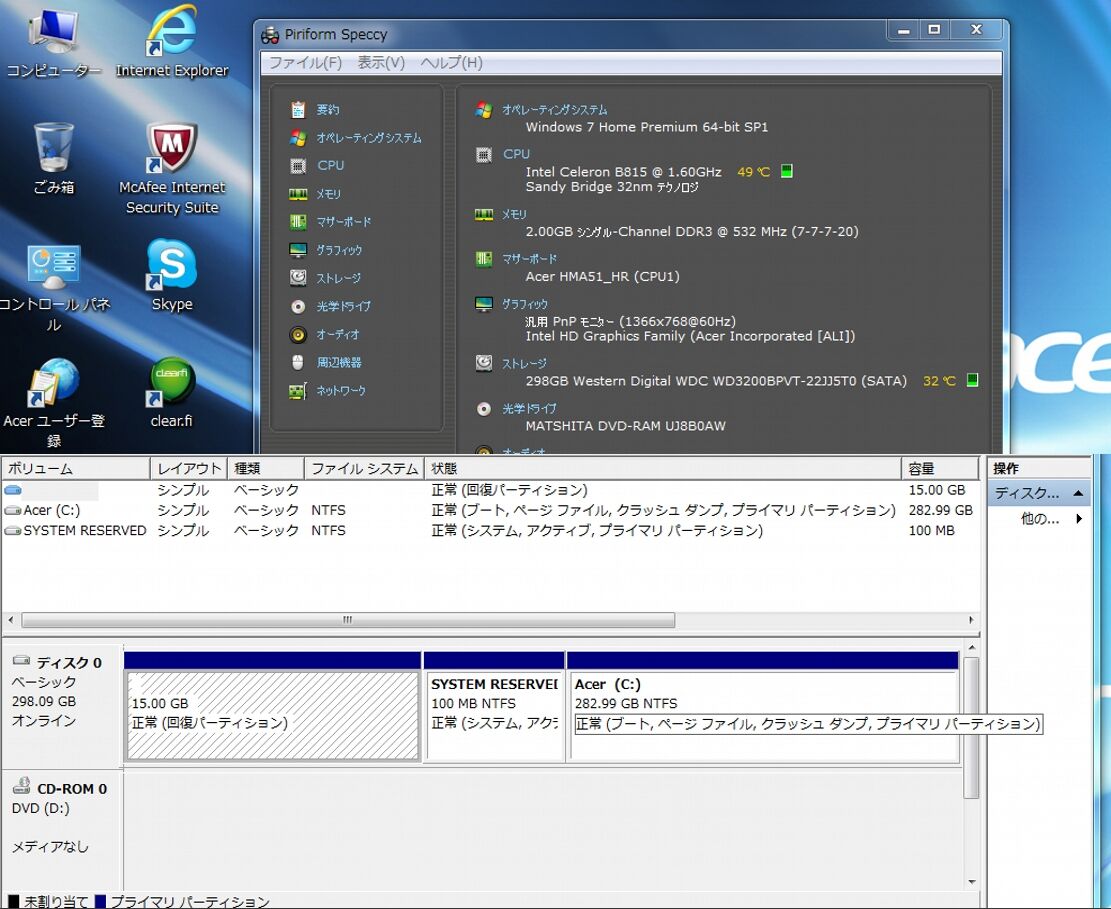Click 周辺機器 mouse icon in Speccy sidebar
This screenshot has width=1111, height=909.
tap(298, 362)
